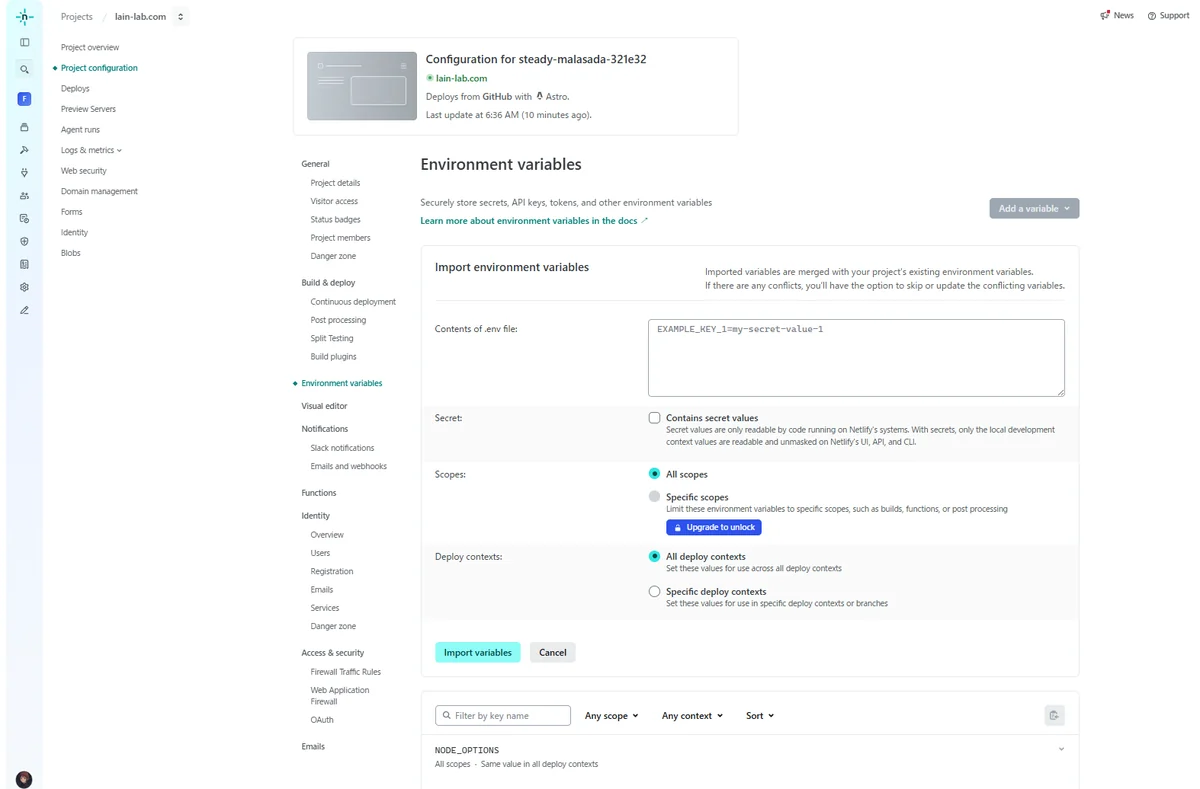The width and height of the screenshot is (1200, 789).
Task: Go to Domain management page
Action: [99, 191]
